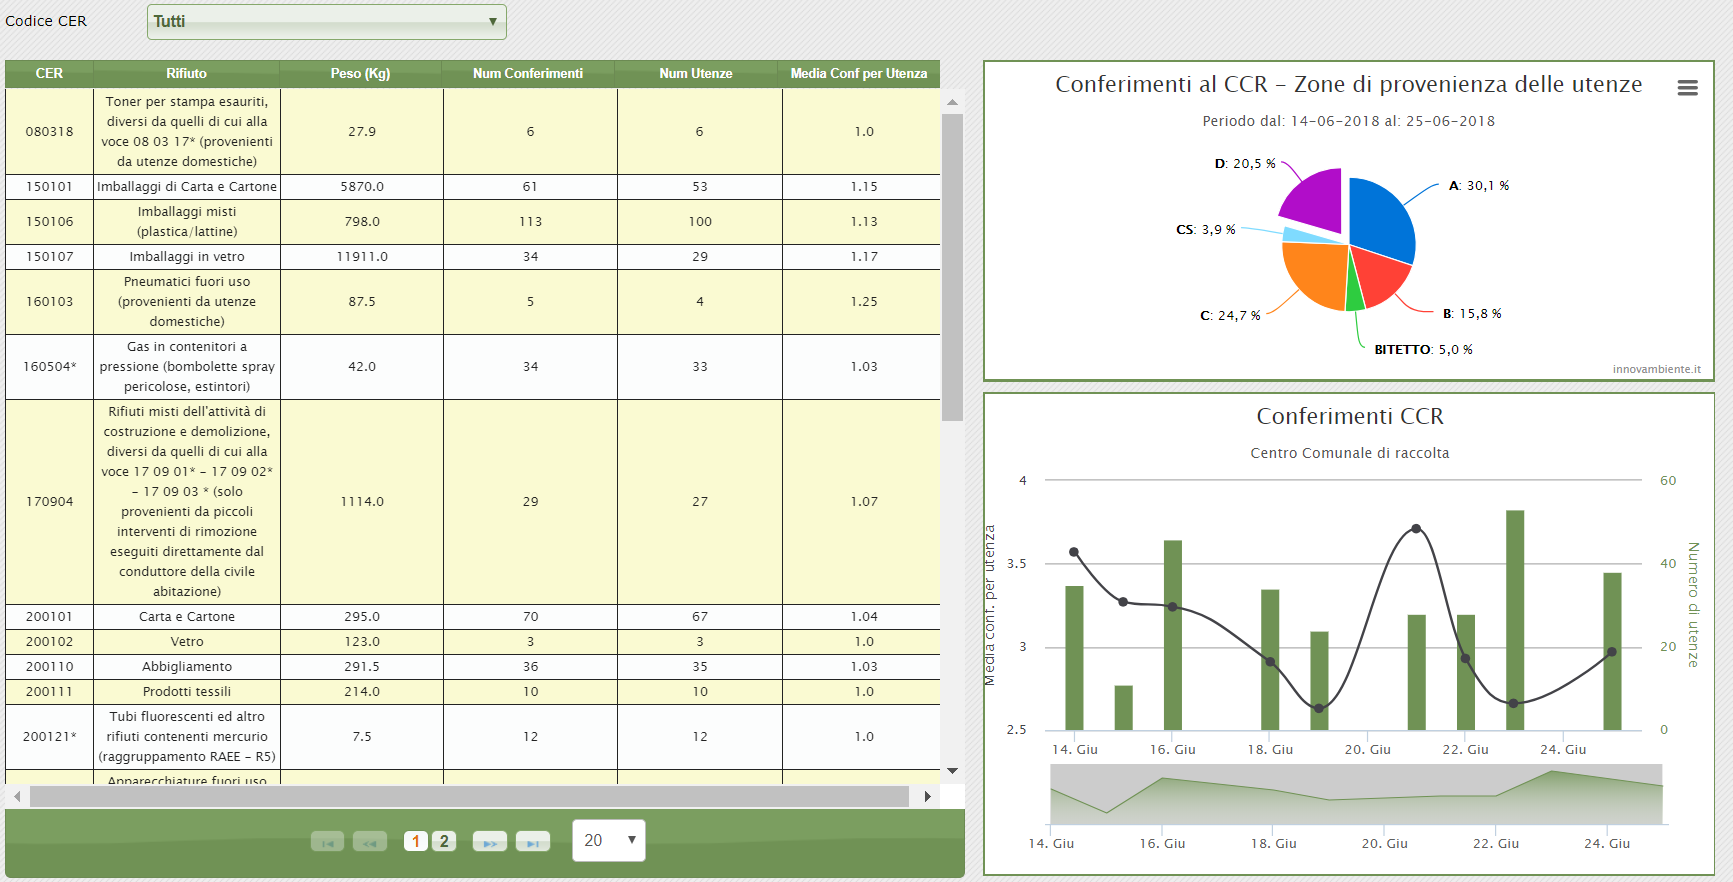Click the weight value 5870.0
Screen dimensions: 1733x882
tap(362, 186)
